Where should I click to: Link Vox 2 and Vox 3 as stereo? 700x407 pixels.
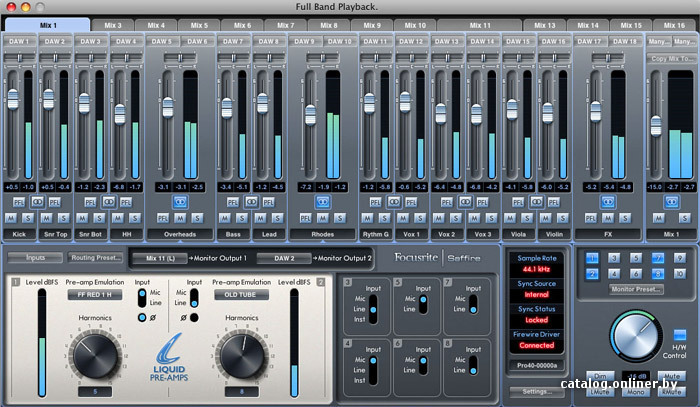coord(465,202)
